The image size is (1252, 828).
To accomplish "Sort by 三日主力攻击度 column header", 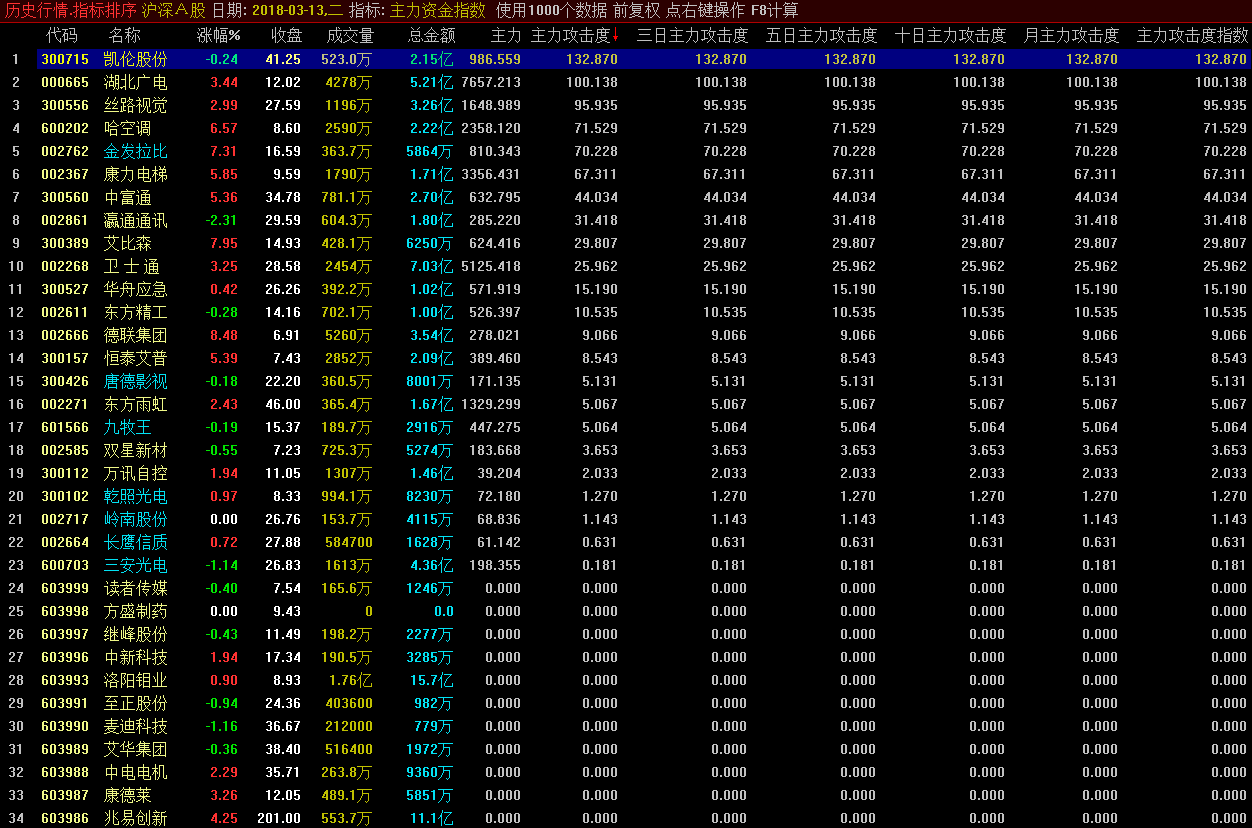I will pyautogui.click(x=692, y=36).
